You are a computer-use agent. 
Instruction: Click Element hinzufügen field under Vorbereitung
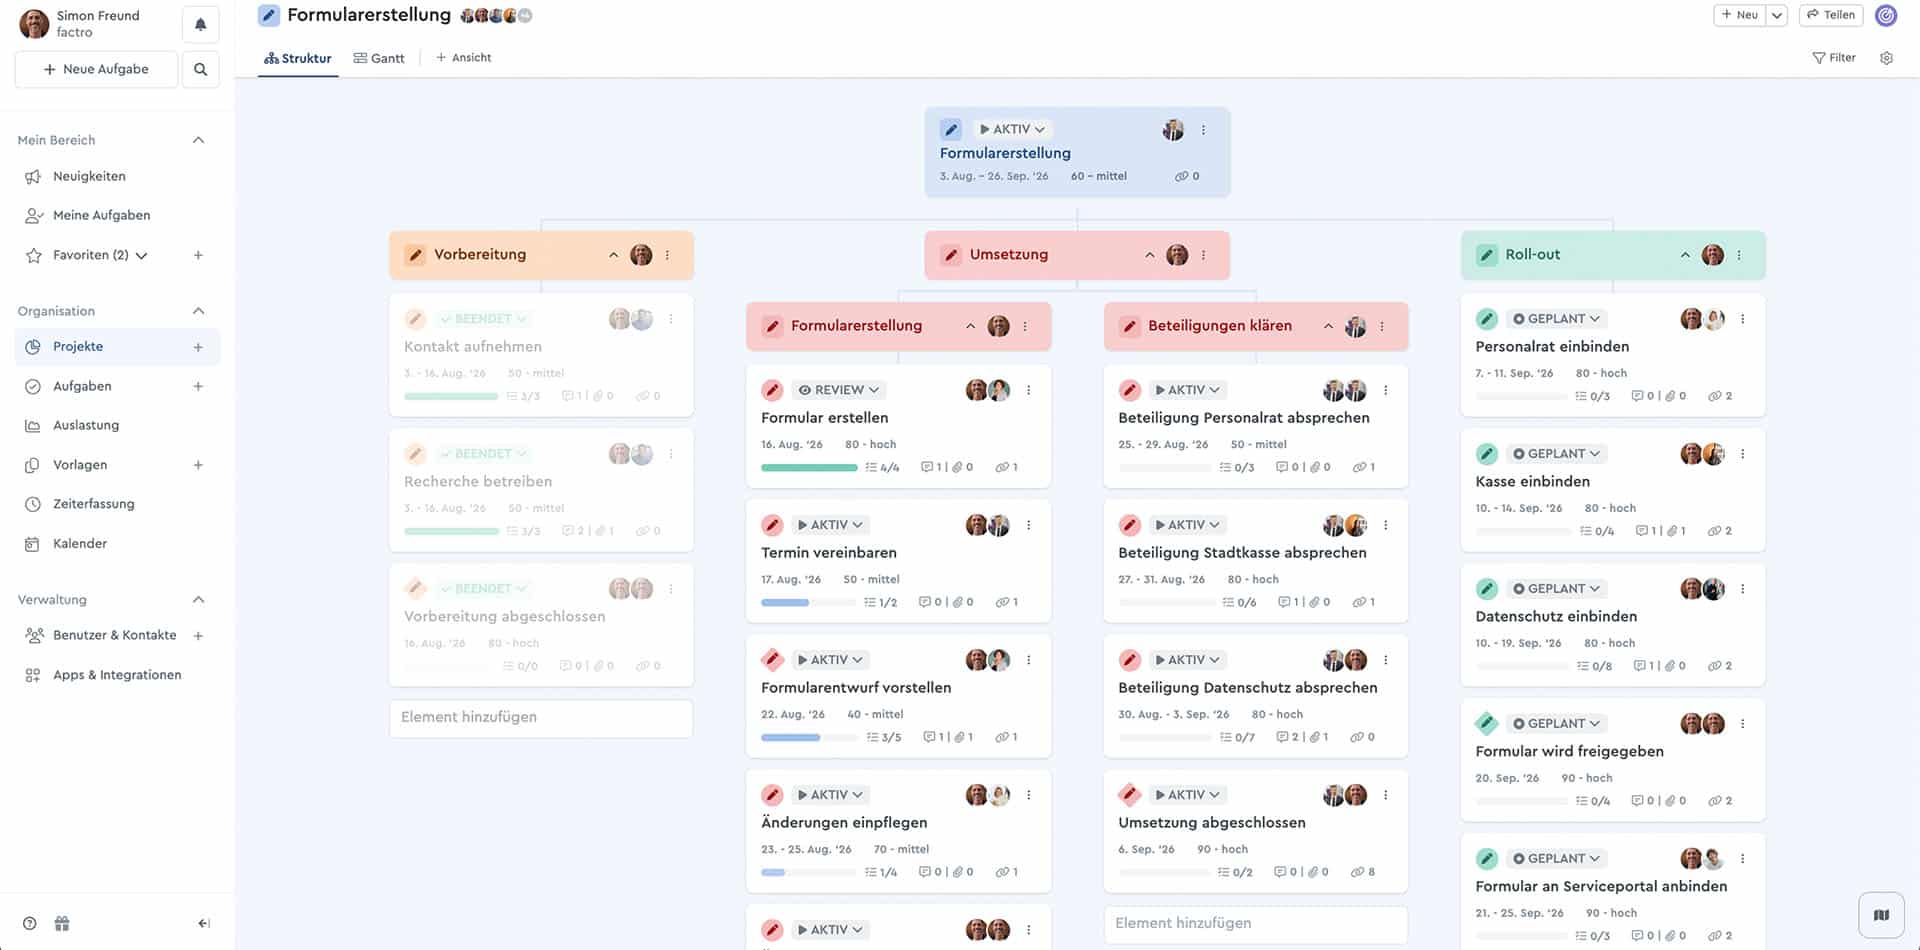[x=540, y=717]
